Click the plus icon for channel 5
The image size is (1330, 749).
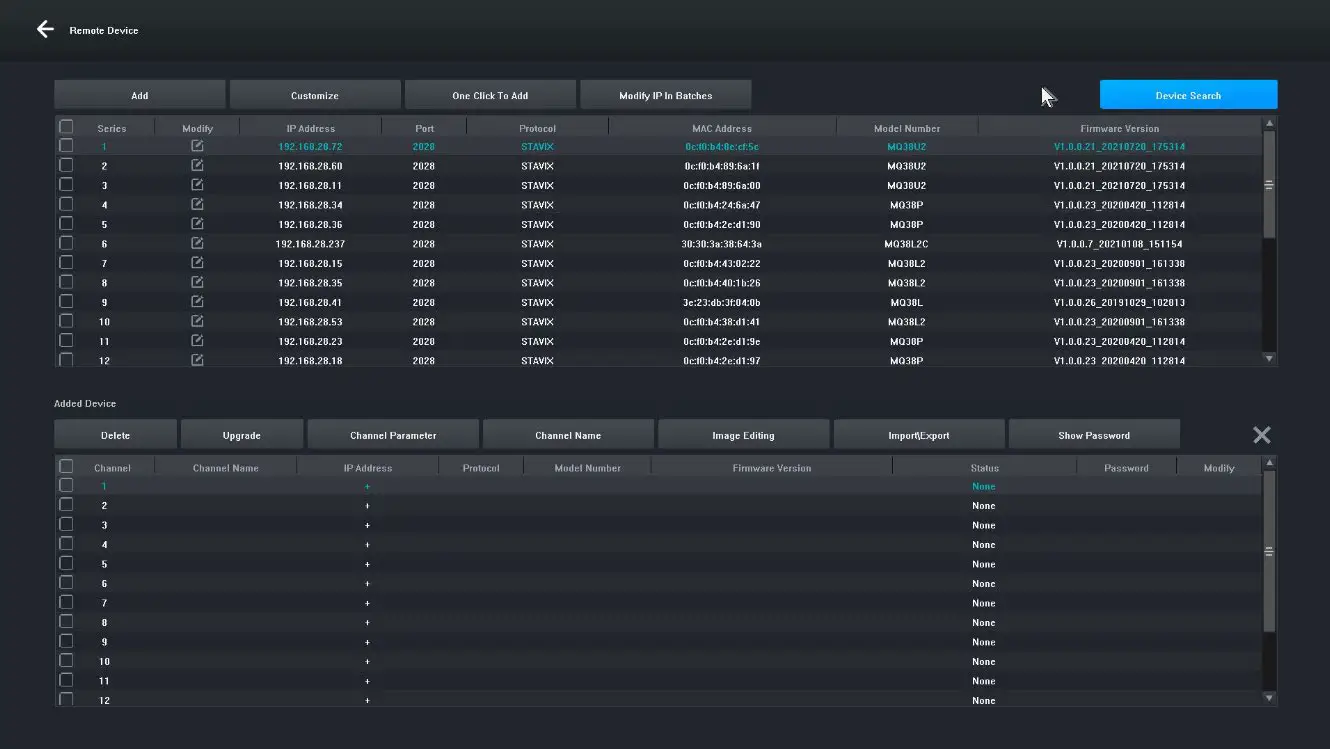pyautogui.click(x=368, y=564)
